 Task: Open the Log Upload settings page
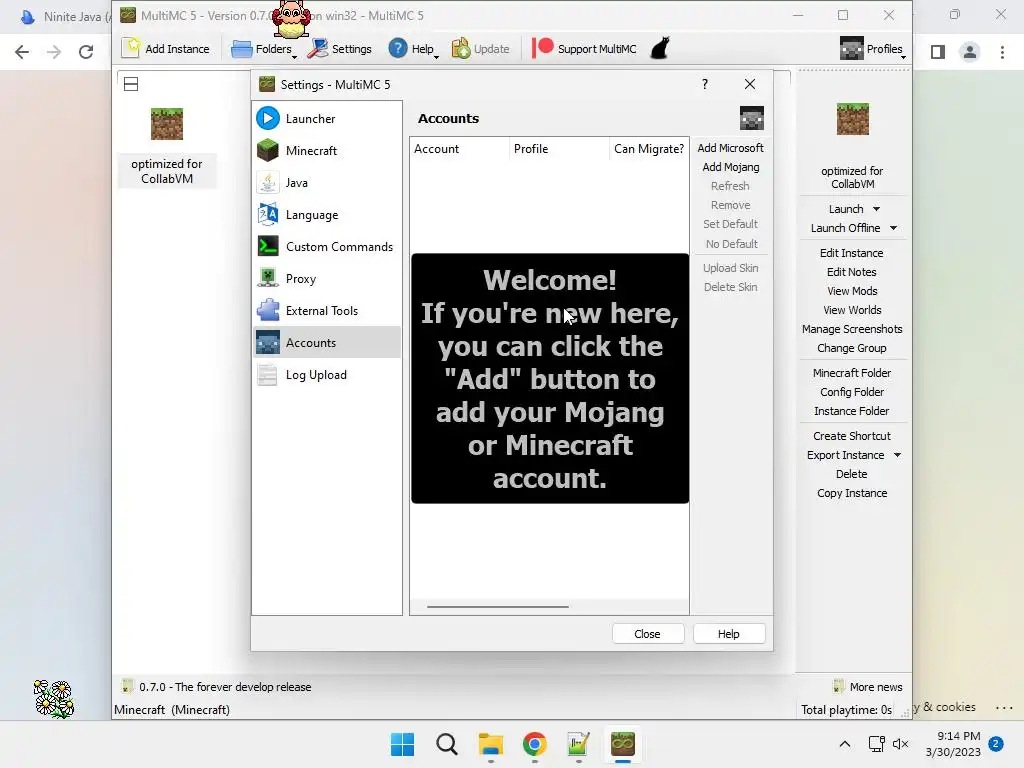327,375
